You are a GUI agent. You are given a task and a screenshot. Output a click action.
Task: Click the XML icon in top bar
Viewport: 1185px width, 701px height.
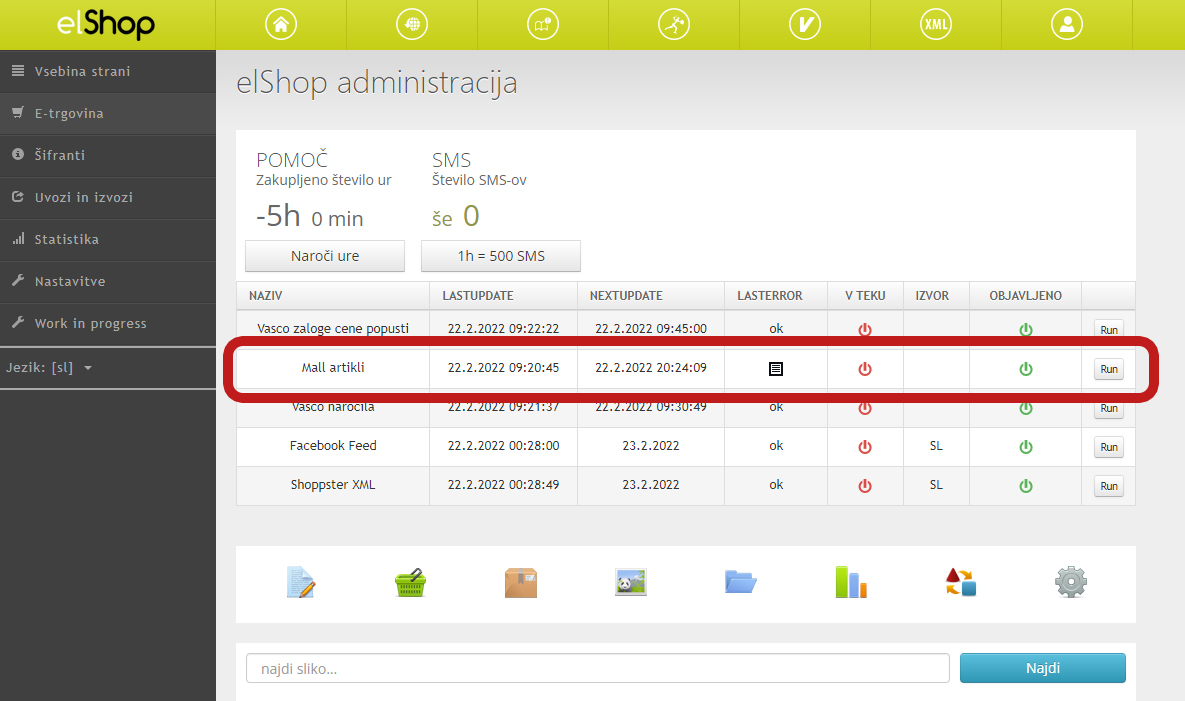click(936, 24)
